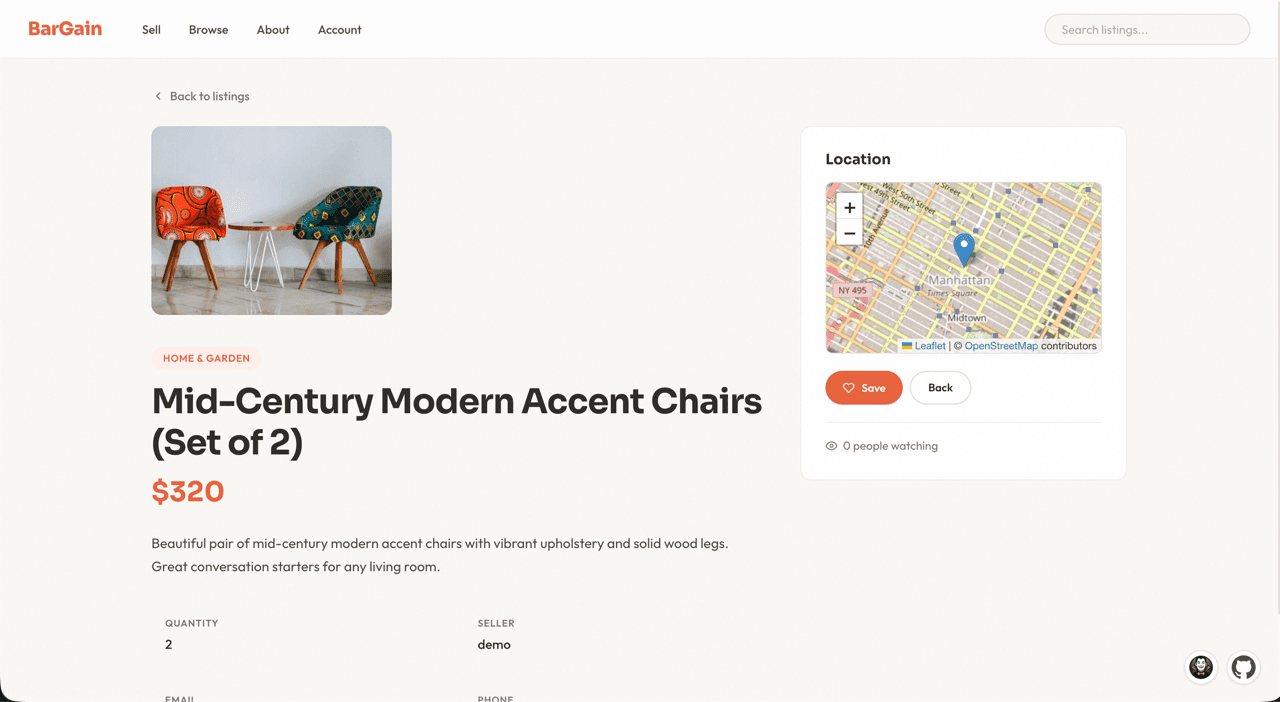Focus the Search listings field
The width and height of the screenshot is (1280, 702).
click(1147, 30)
